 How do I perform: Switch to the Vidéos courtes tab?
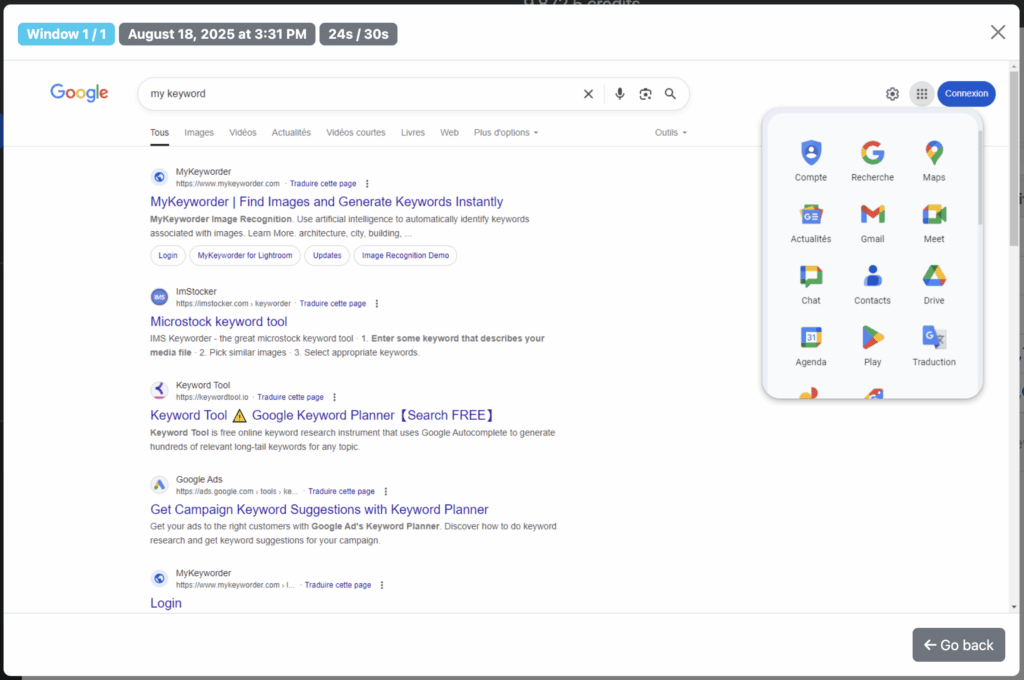coord(356,132)
